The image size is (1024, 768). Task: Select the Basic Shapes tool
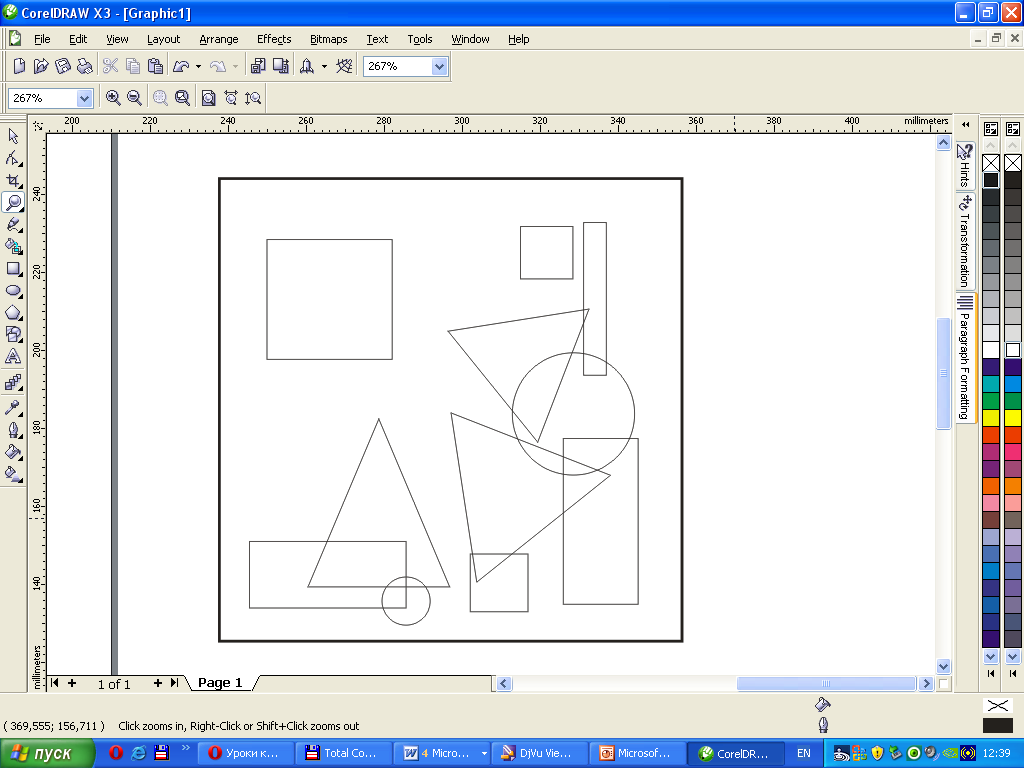[13, 334]
